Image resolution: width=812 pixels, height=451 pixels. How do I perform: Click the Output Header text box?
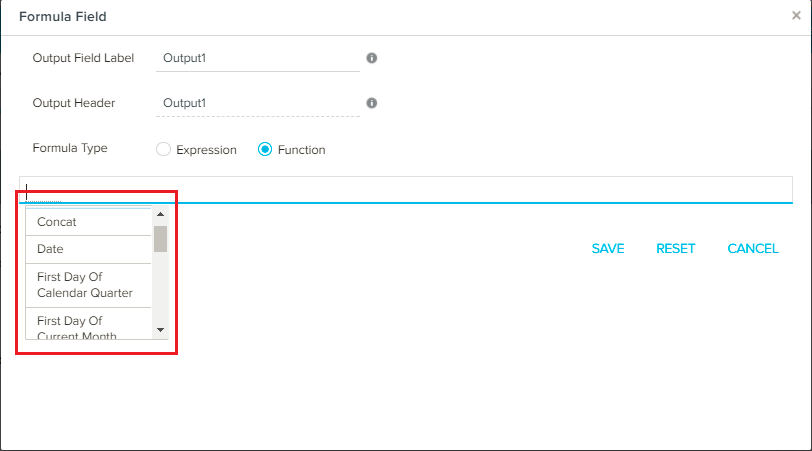click(x=258, y=103)
